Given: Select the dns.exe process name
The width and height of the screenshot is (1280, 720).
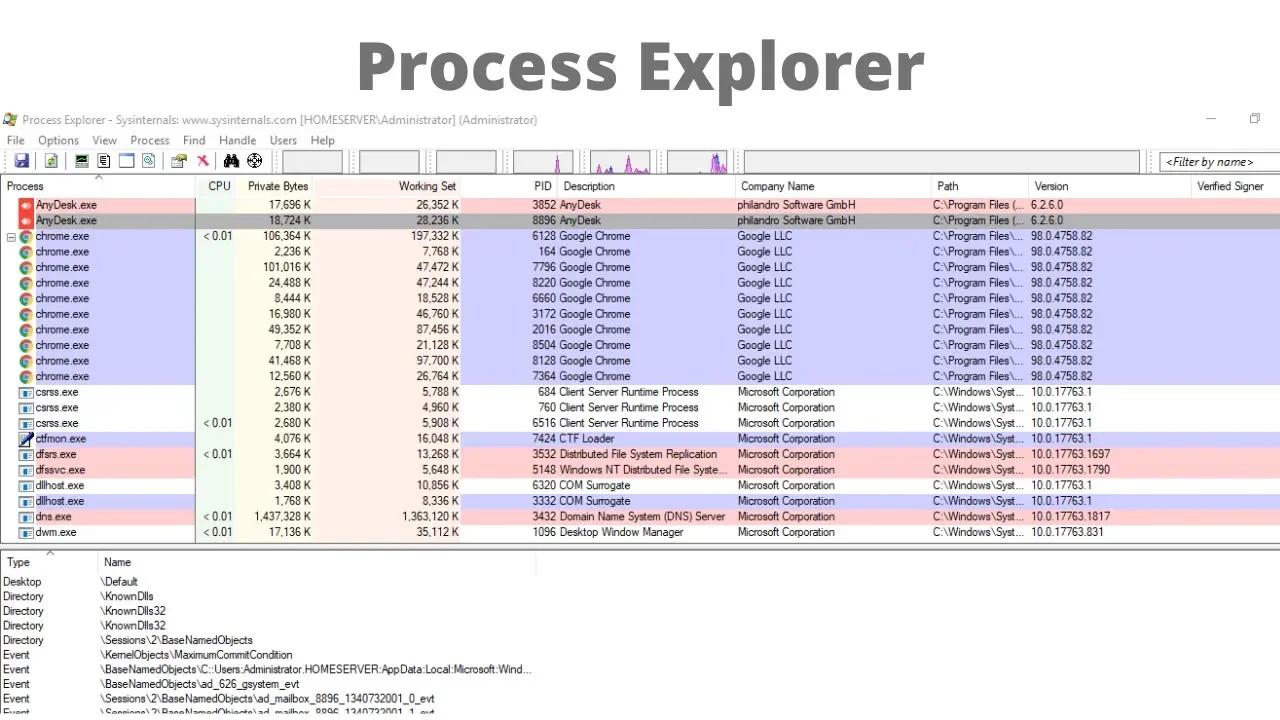Looking at the screenshot, I should [53, 517].
